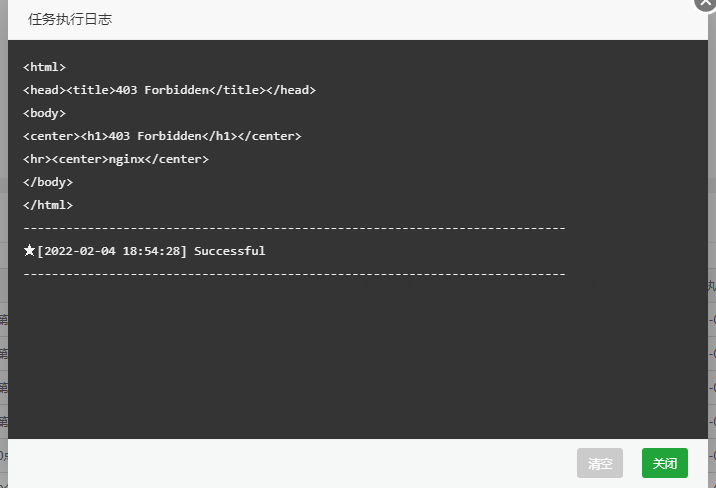Click the dashed separator above the timestamp
Image resolution: width=716 pixels, height=488 pixels.
(295, 228)
